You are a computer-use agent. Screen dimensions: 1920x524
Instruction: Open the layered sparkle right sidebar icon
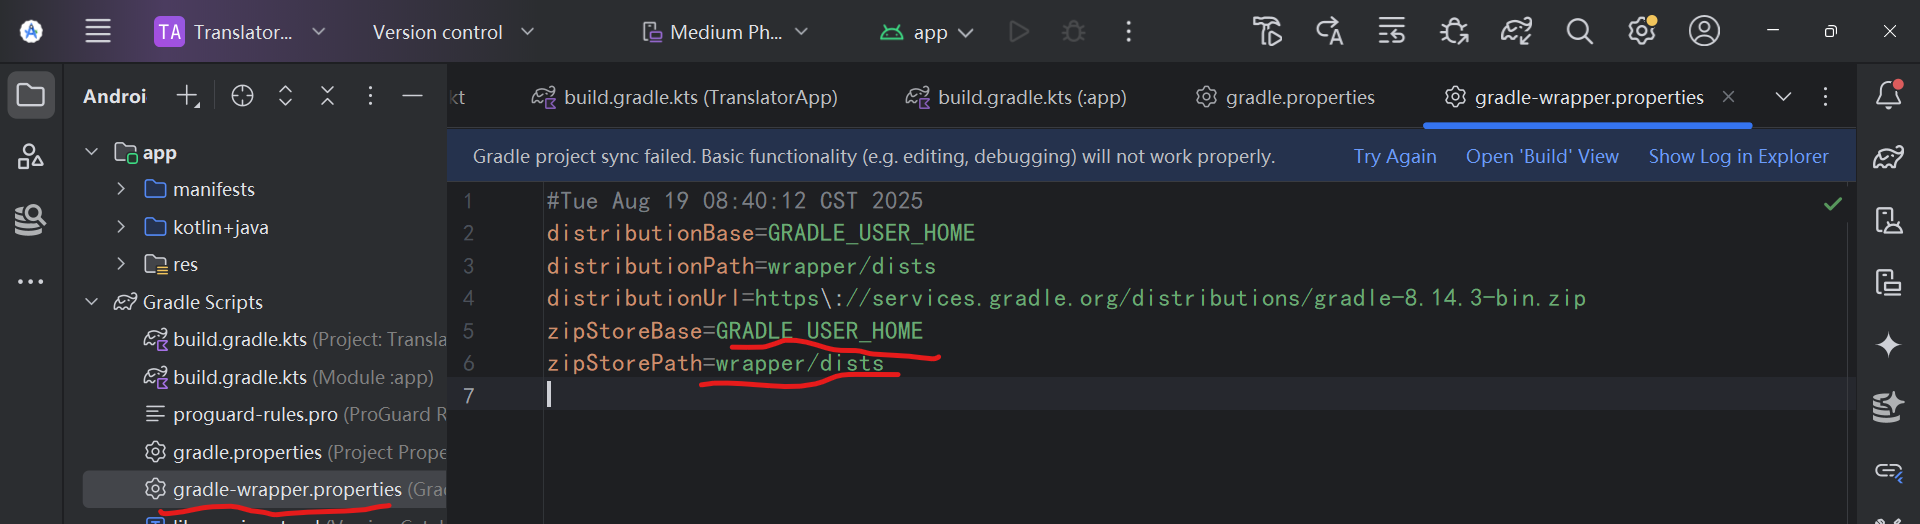(1888, 407)
